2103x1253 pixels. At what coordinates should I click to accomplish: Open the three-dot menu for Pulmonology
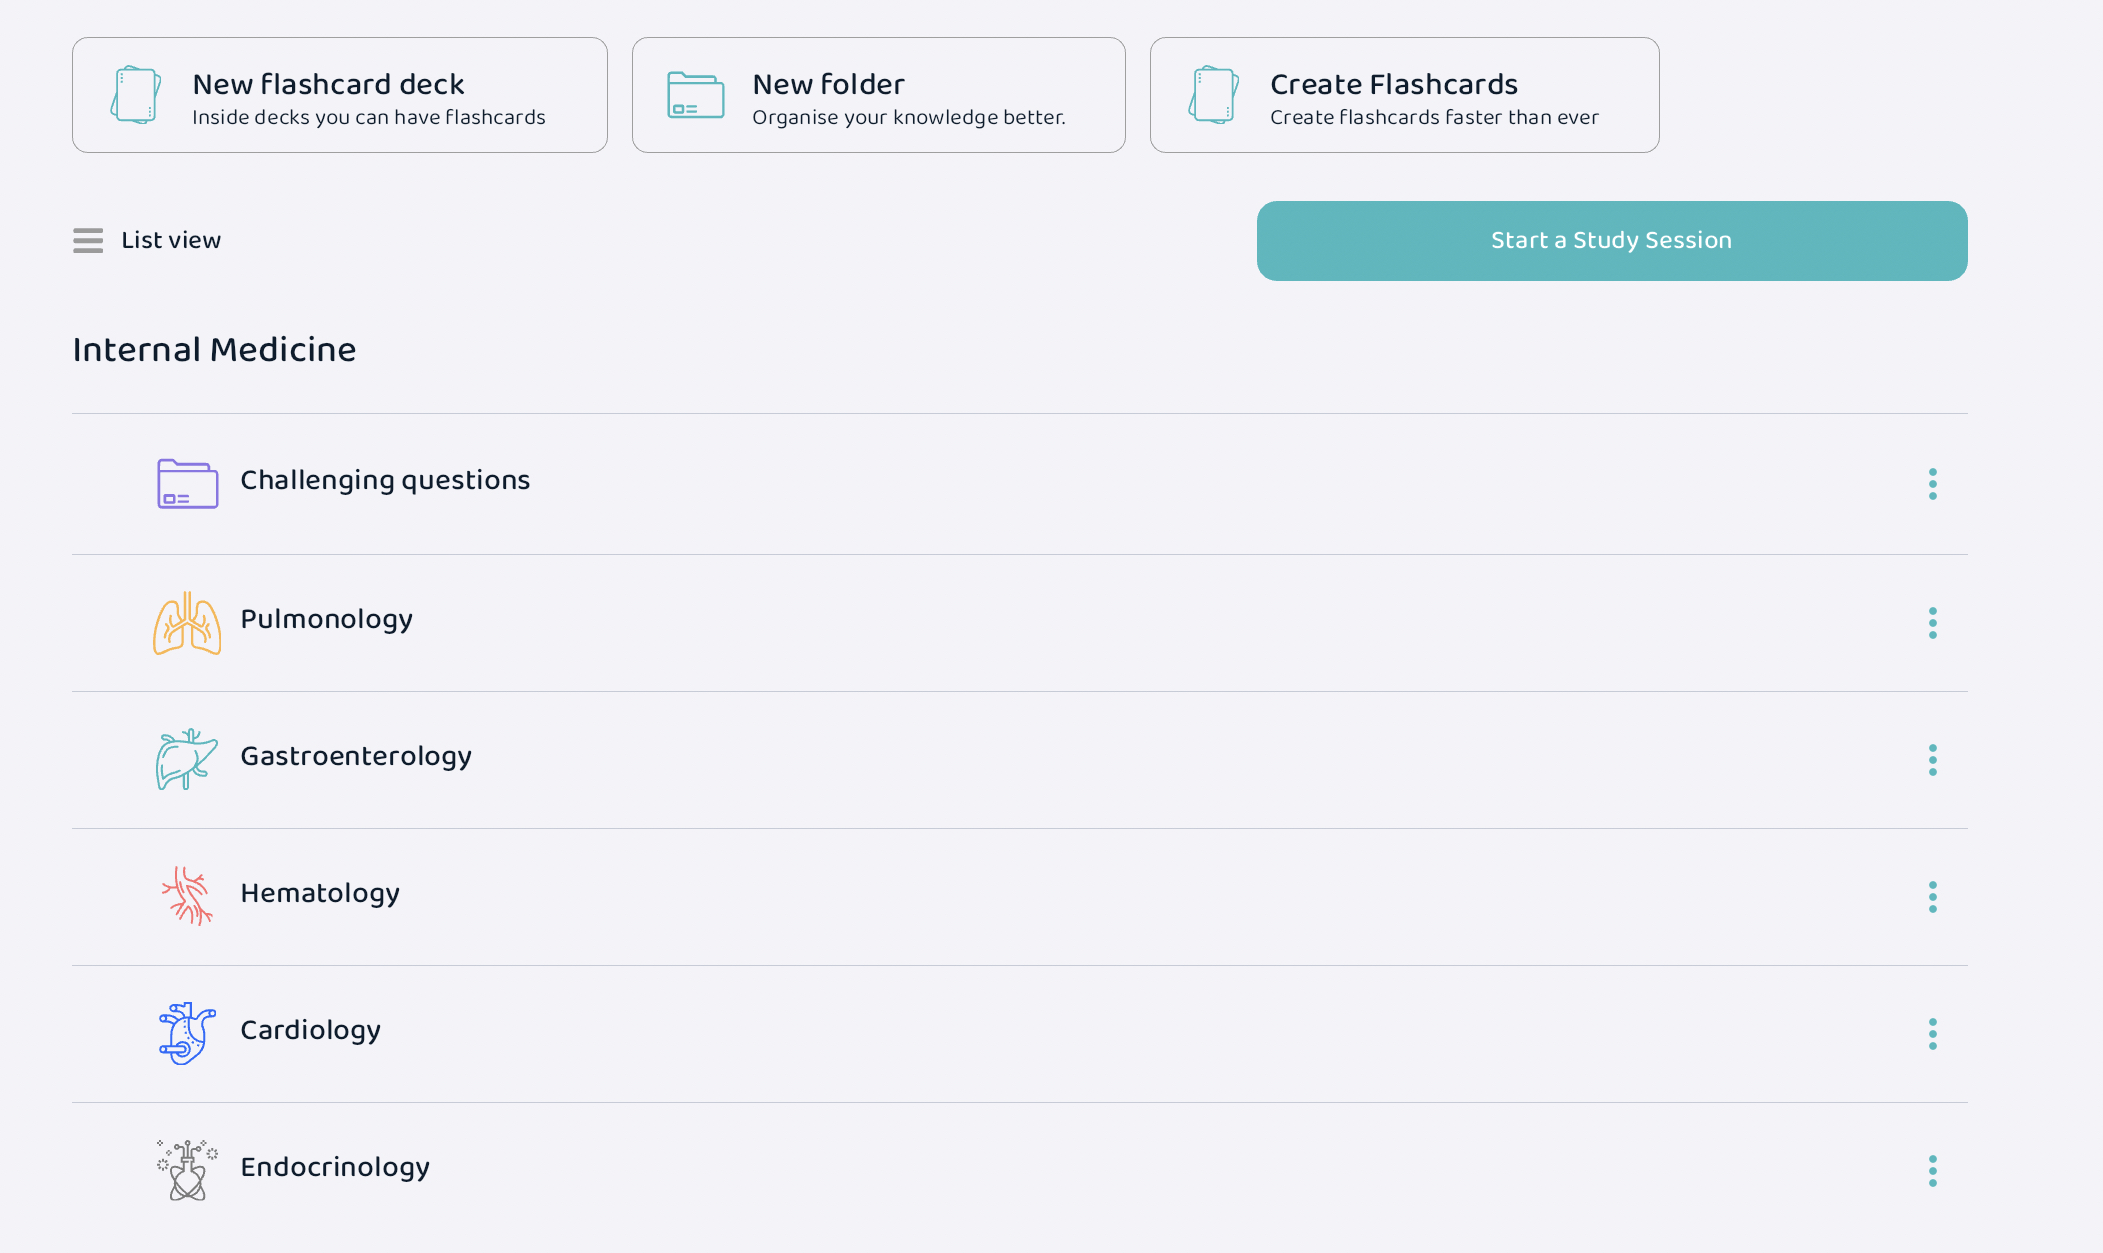click(x=1933, y=623)
